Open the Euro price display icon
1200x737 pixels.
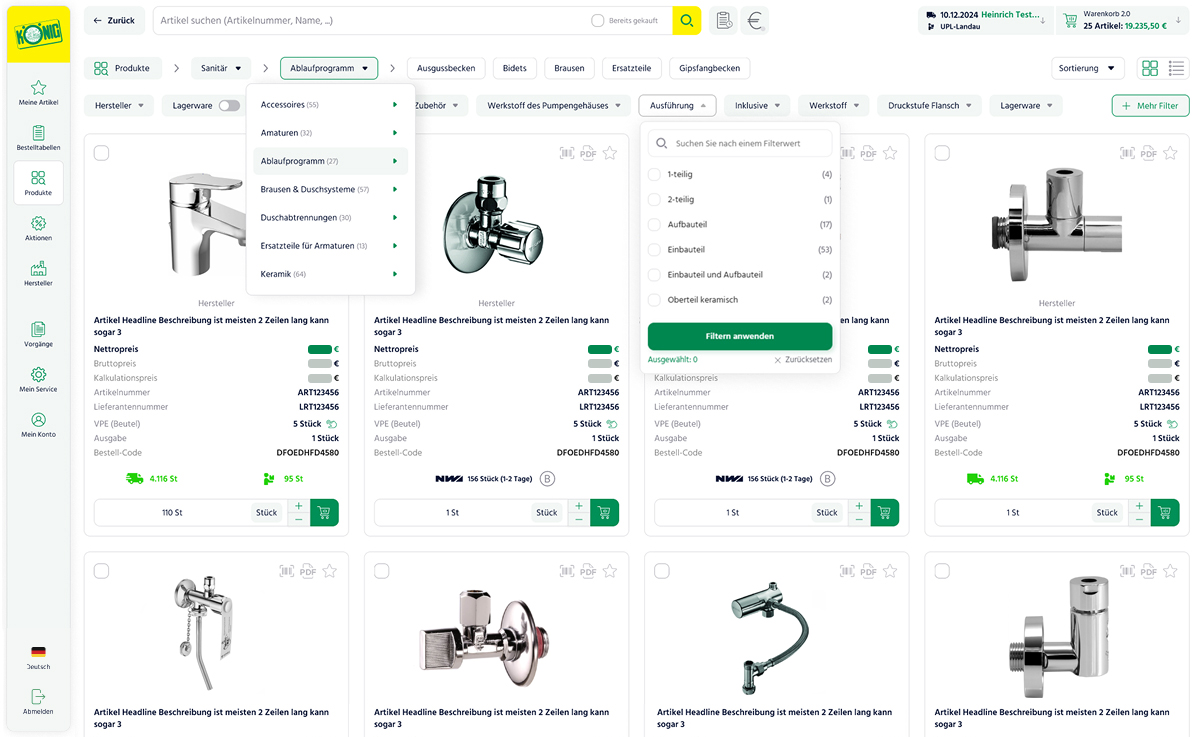tap(756, 20)
